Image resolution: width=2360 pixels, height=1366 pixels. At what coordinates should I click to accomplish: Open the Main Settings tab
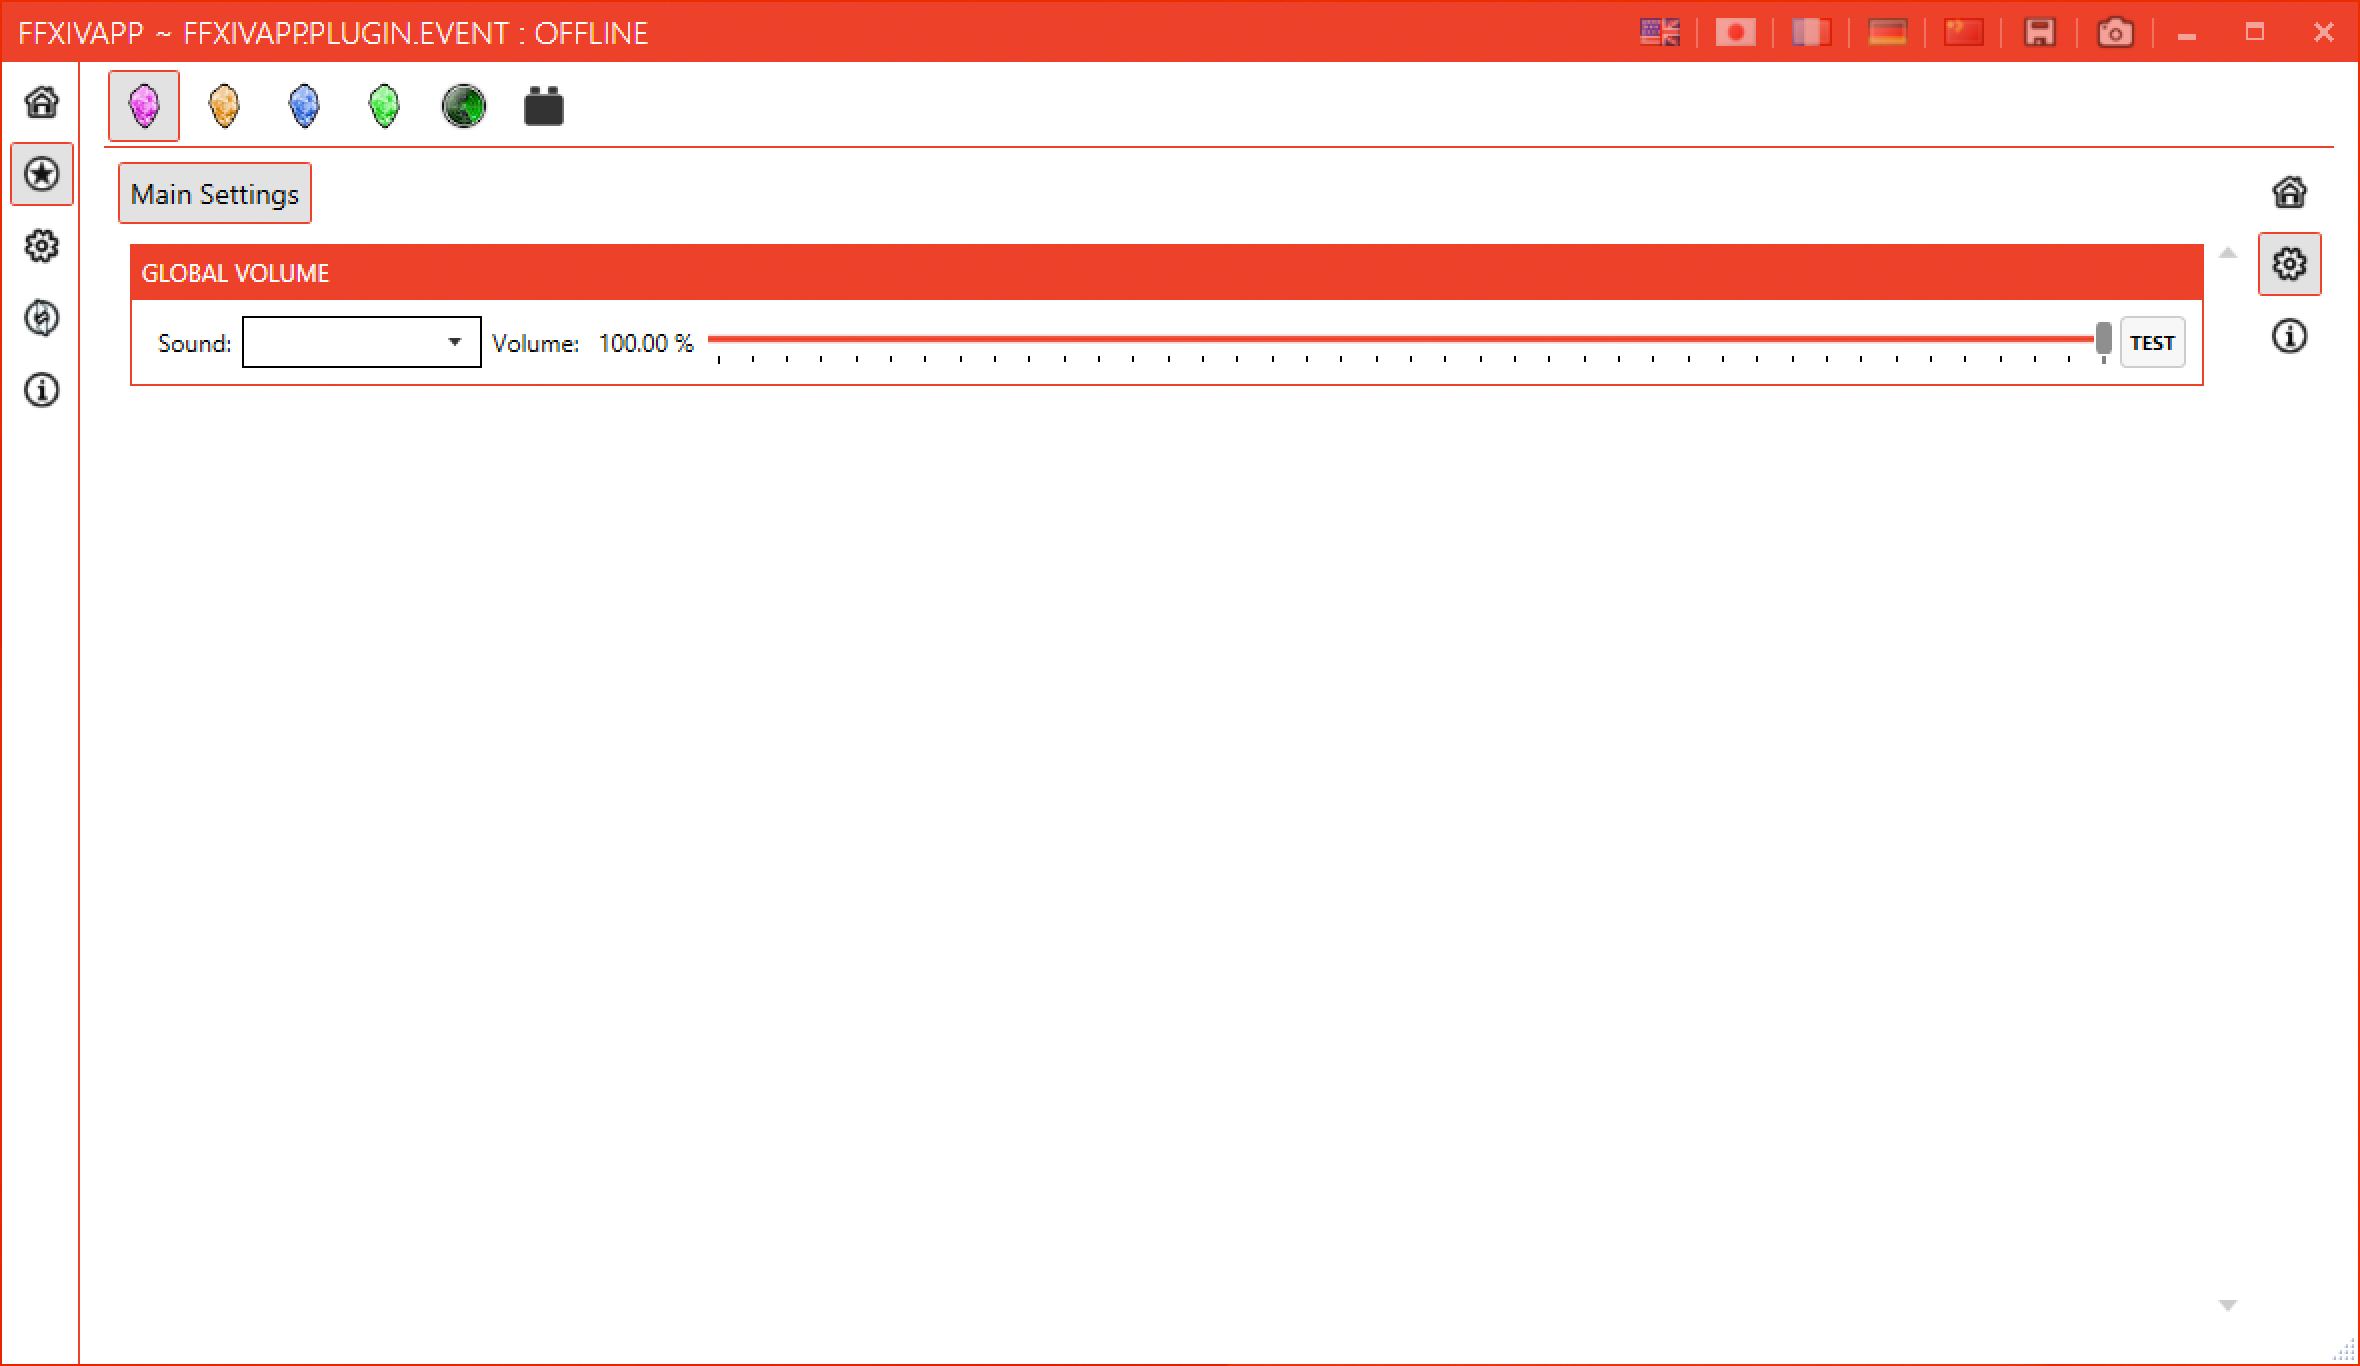215,193
